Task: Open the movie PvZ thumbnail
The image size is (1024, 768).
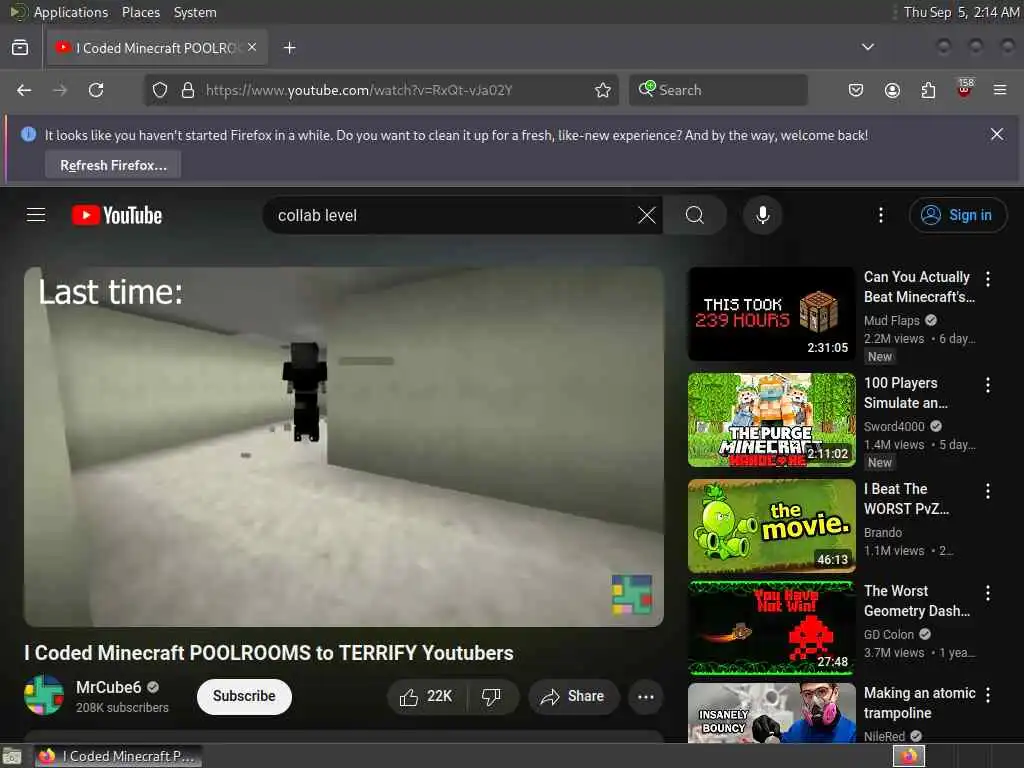Action: pos(771,526)
